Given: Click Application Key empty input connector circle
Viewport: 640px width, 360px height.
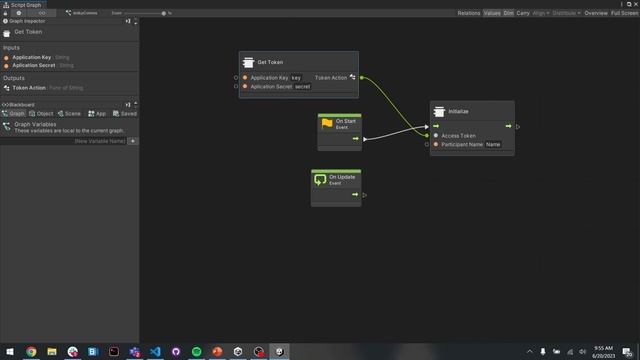Looking at the screenshot, I should [x=236, y=78].
